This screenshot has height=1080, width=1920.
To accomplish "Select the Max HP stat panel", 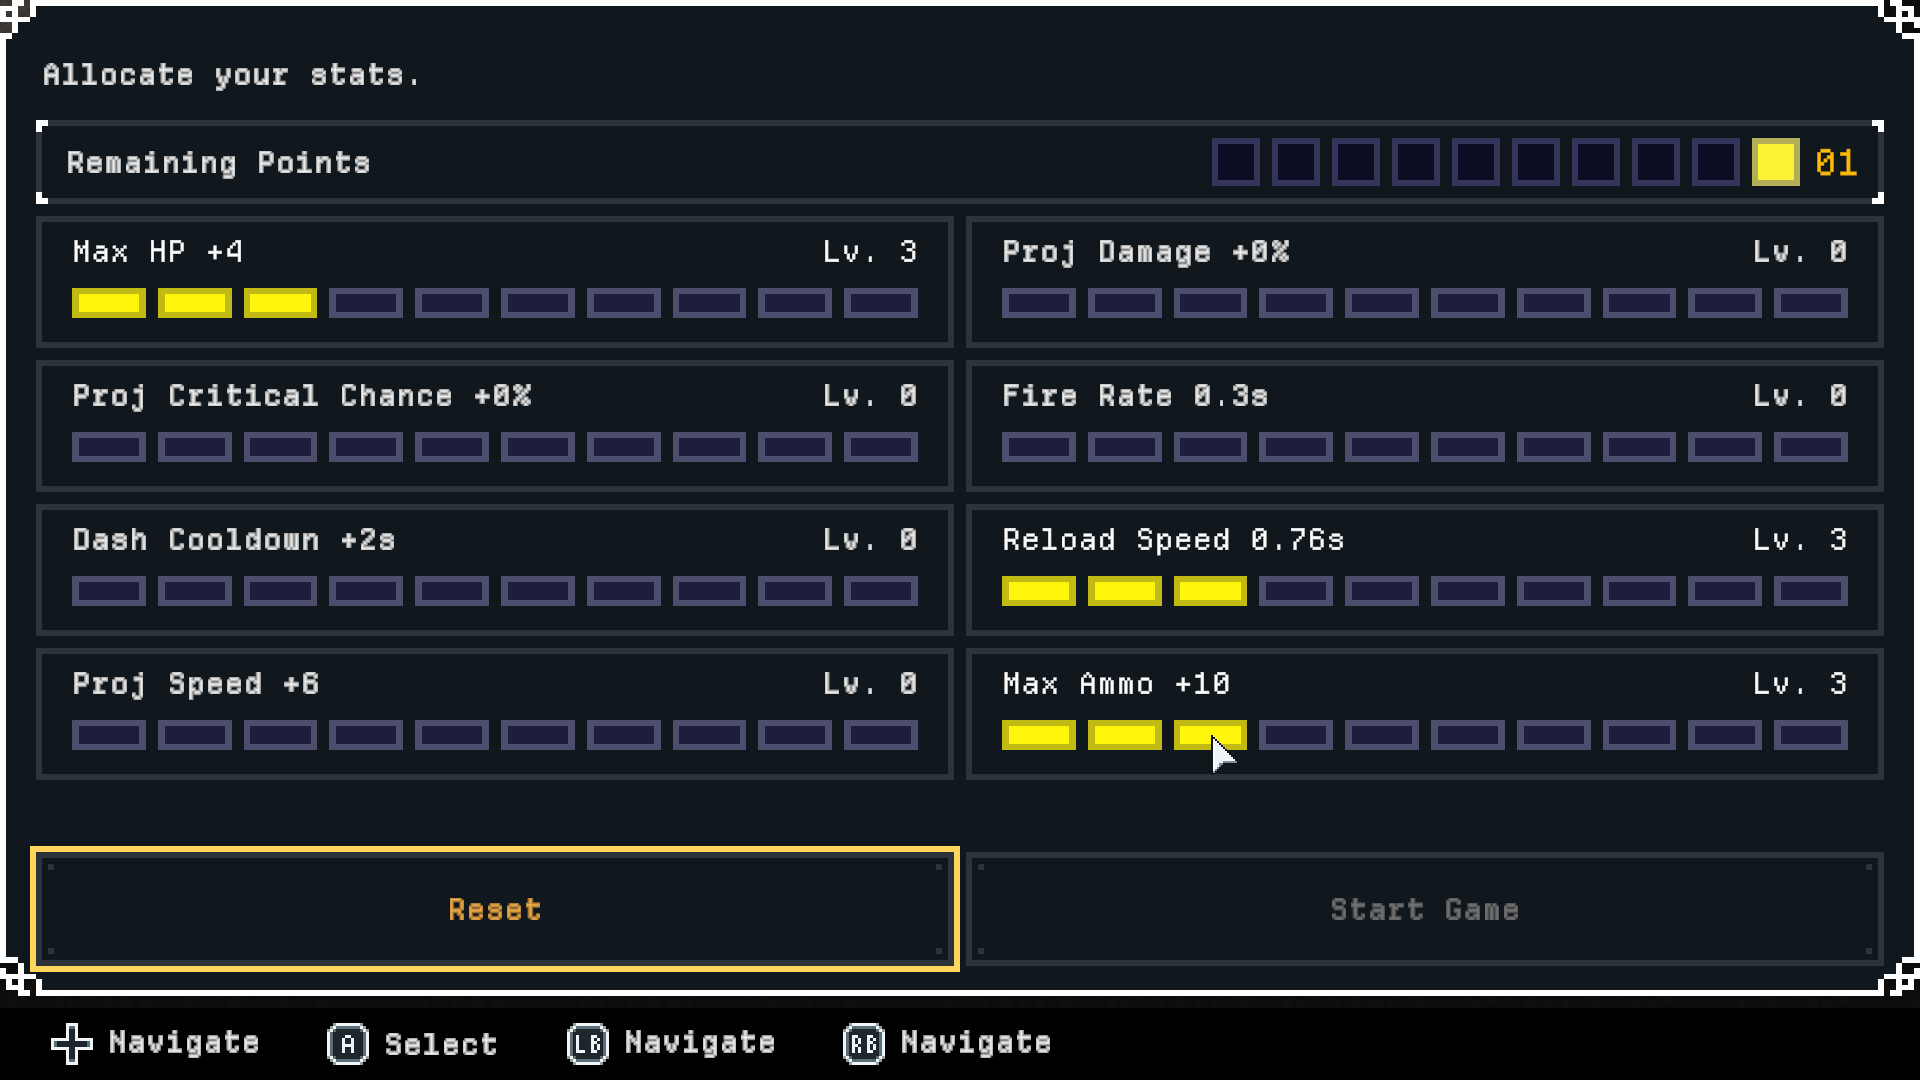I will pyautogui.click(x=495, y=282).
